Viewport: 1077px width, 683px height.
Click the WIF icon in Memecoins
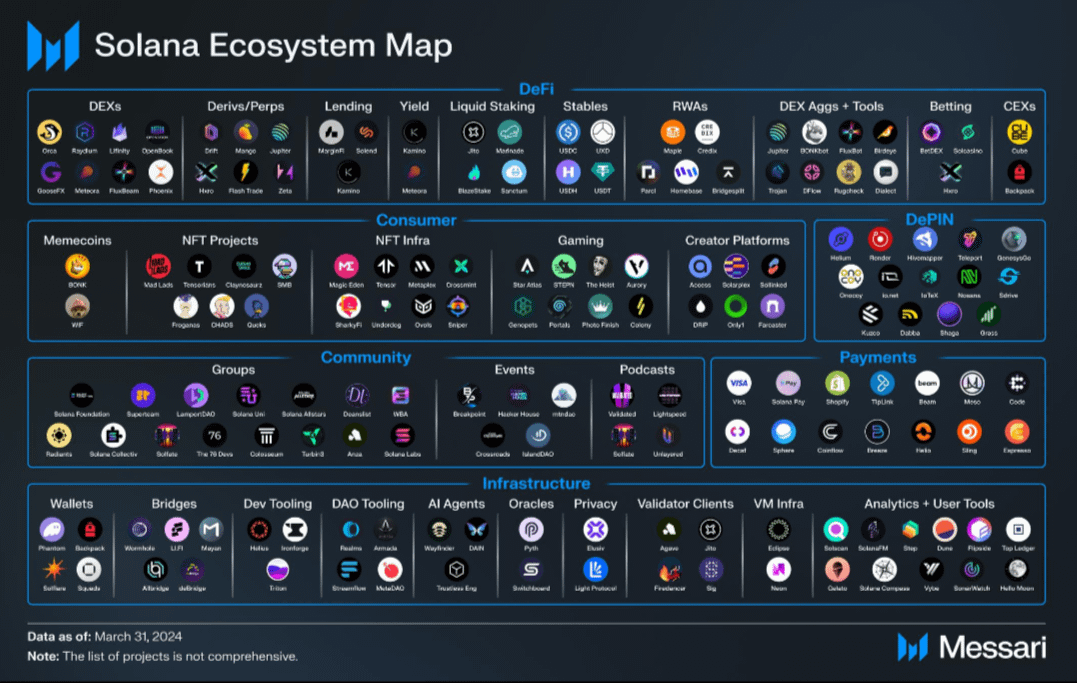point(77,306)
